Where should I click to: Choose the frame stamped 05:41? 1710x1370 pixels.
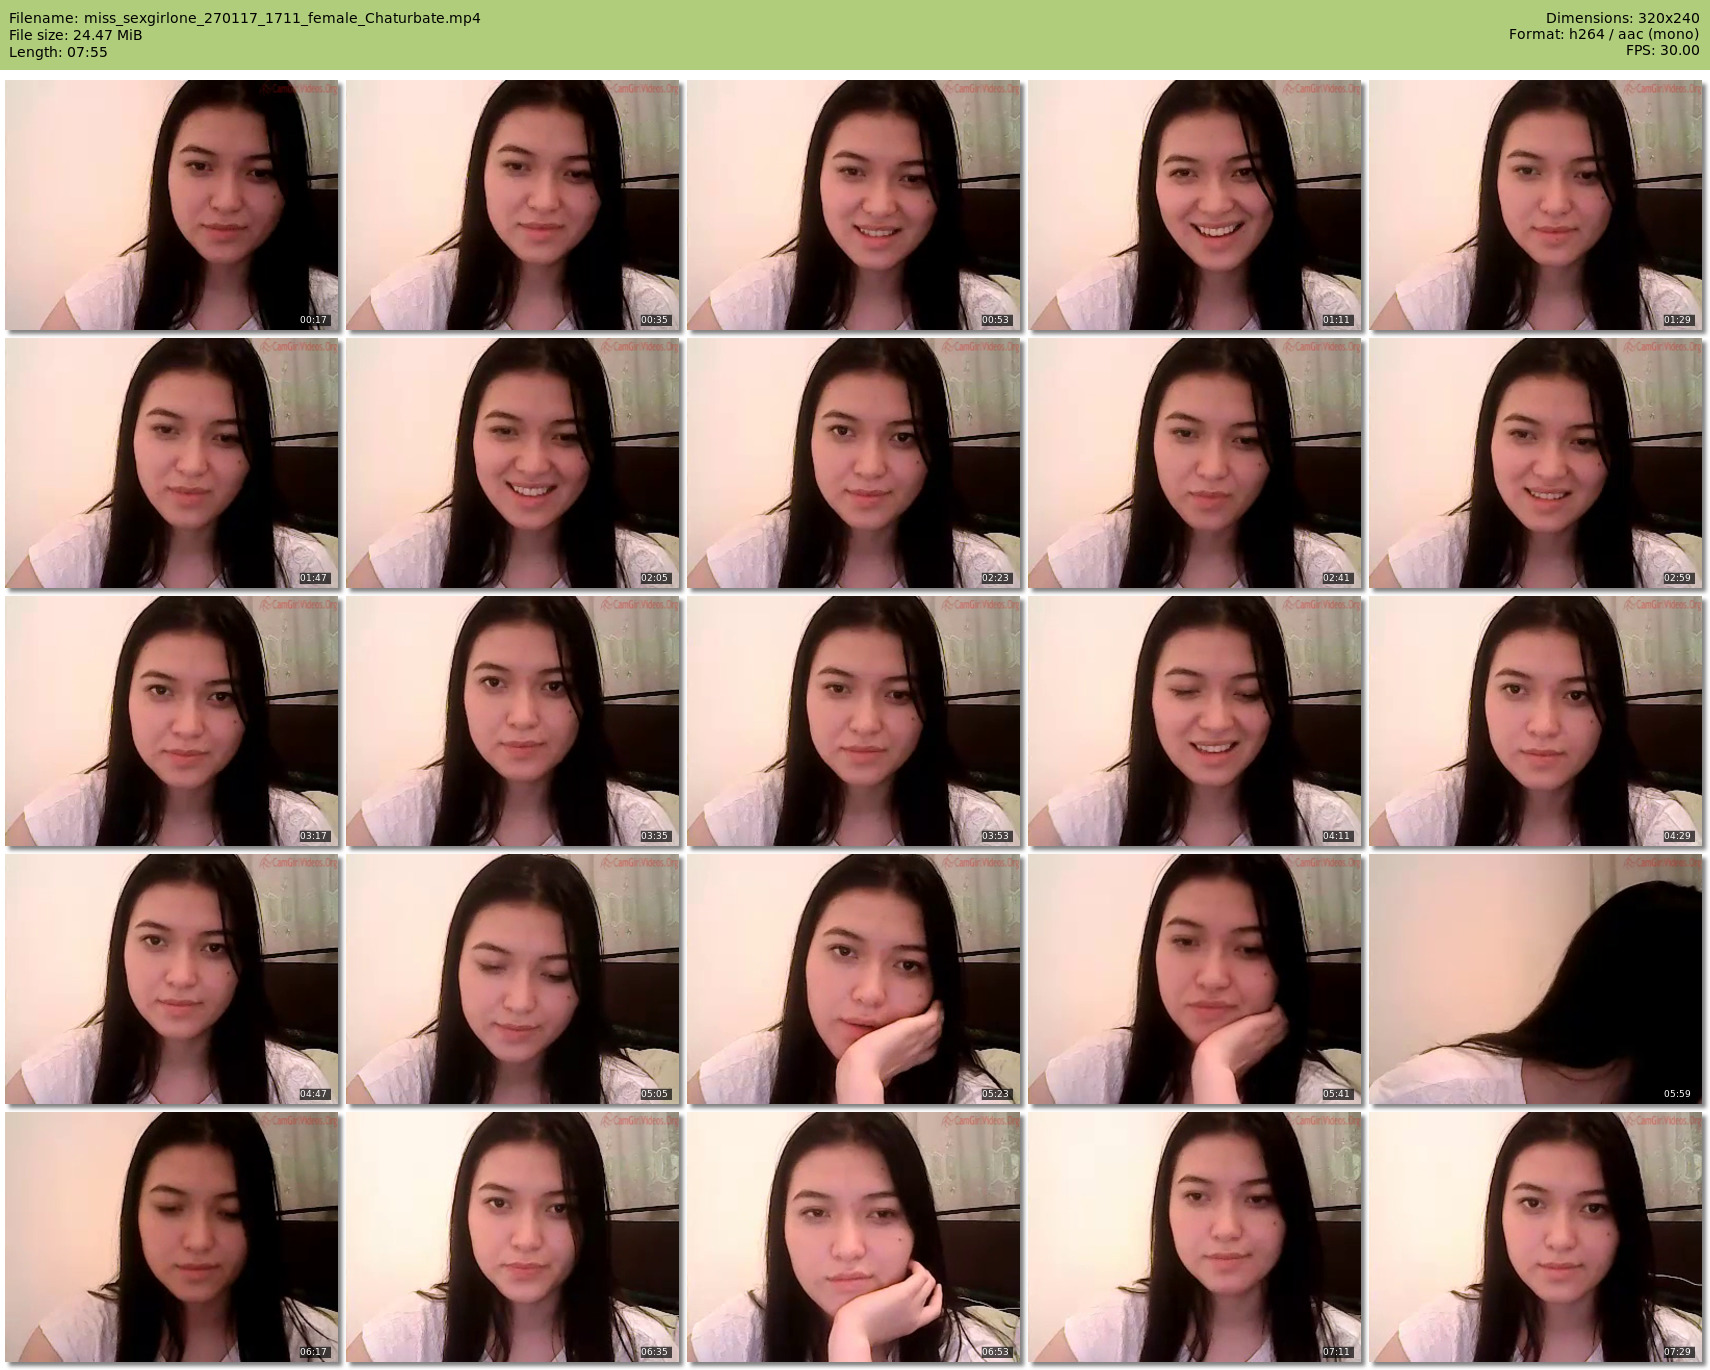pos(1195,979)
